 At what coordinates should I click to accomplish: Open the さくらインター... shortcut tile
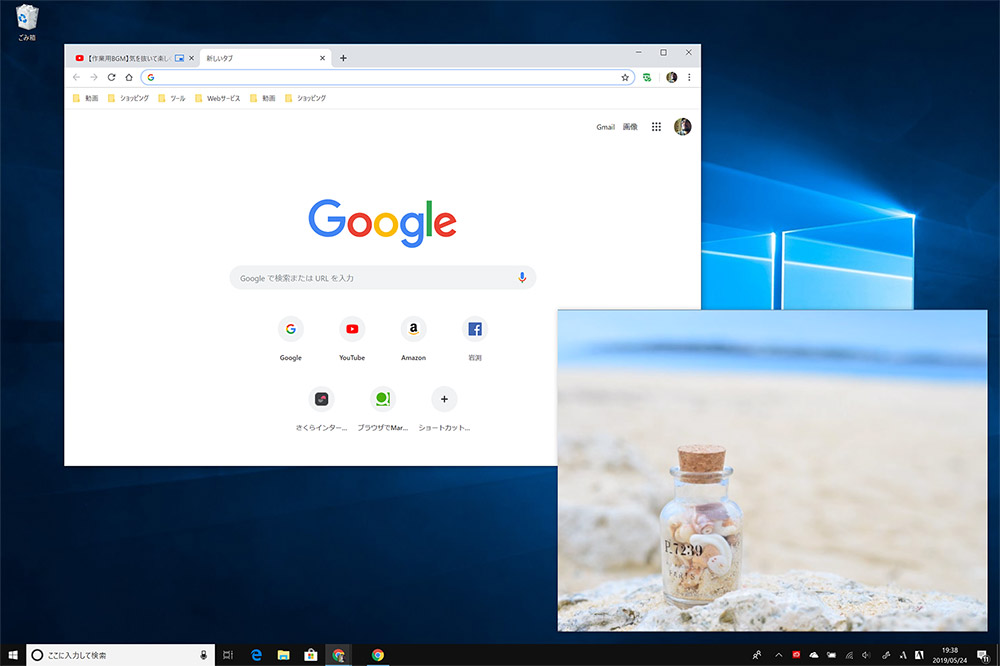coord(321,408)
